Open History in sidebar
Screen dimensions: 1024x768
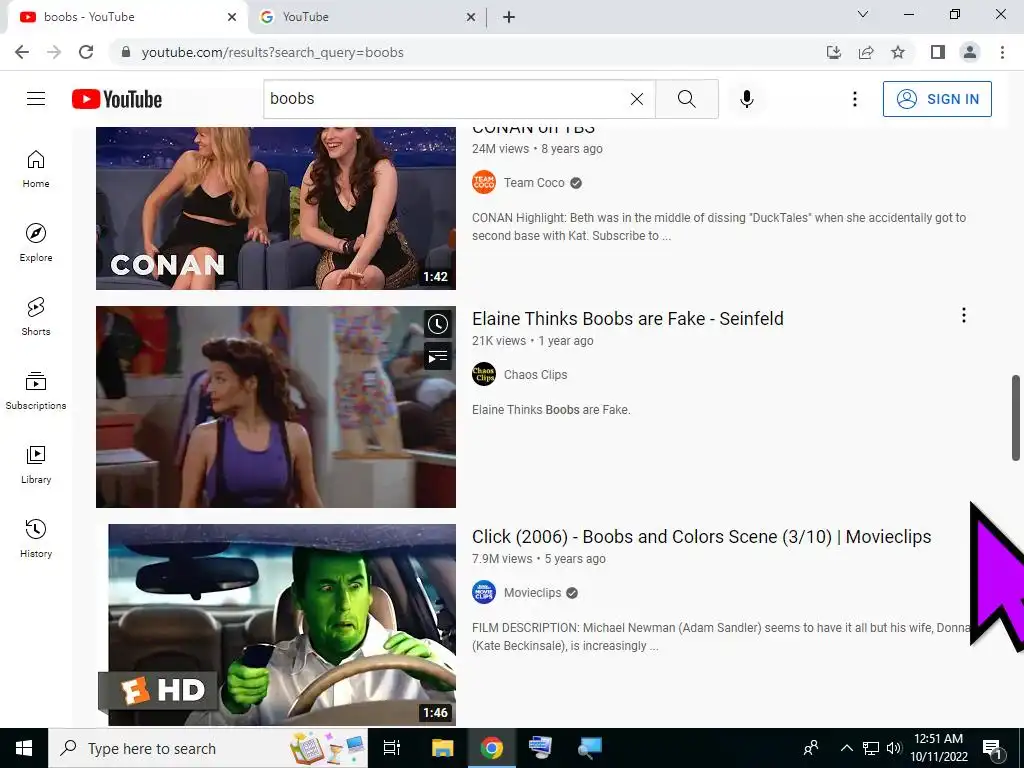36,538
